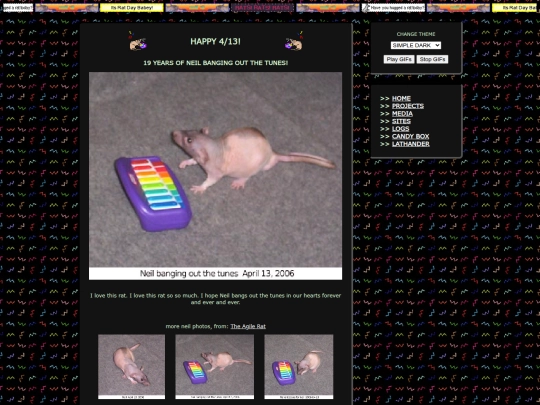The height and width of the screenshot is (405, 540).
Task: Click the party rat icon left of the heading
Action: pyautogui.click(x=138, y=41)
